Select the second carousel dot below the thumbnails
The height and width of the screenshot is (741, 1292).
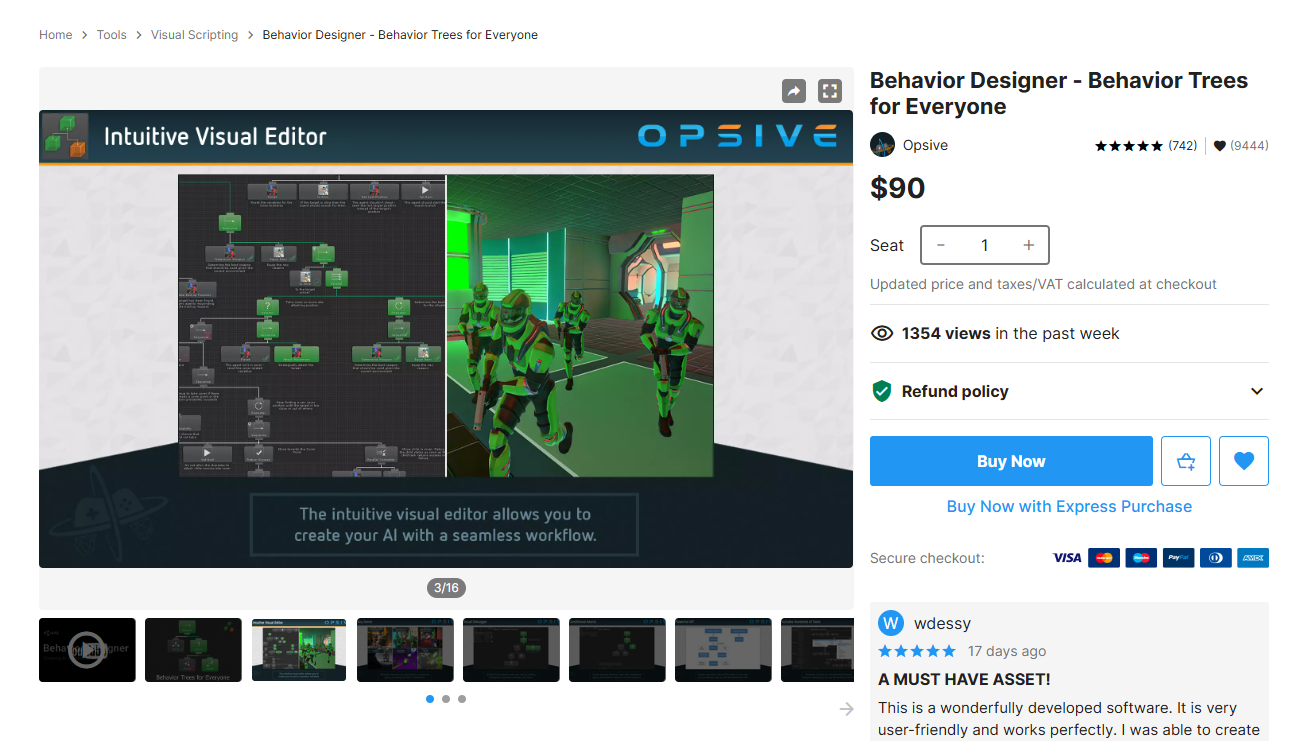point(445,699)
